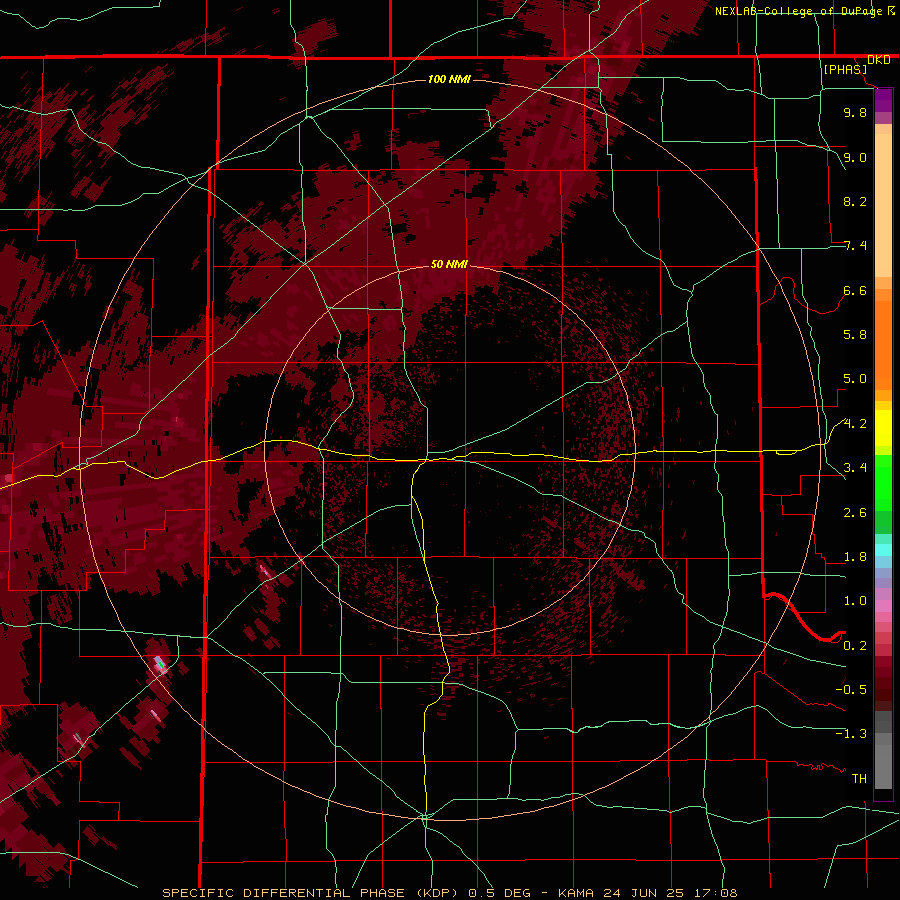Pick the yellow band on the color bar
This screenshot has width=900, height=900.
tap(883, 428)
